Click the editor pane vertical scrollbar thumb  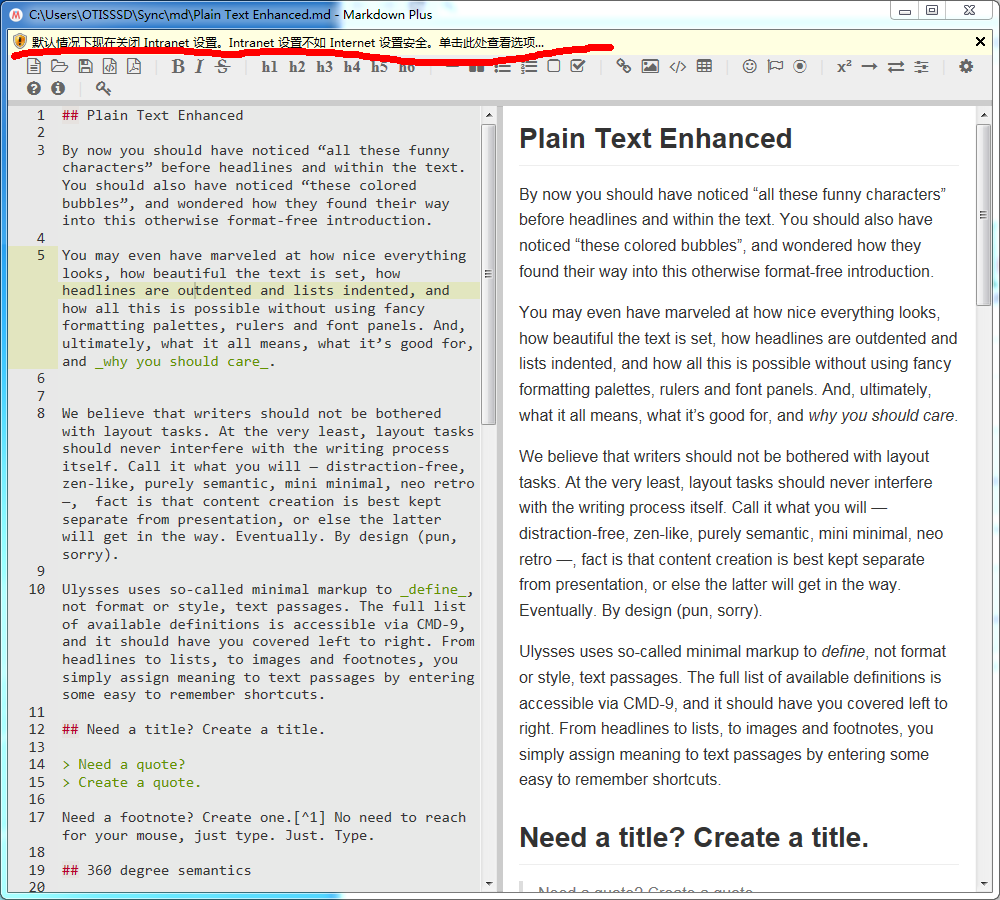point(489,270)
